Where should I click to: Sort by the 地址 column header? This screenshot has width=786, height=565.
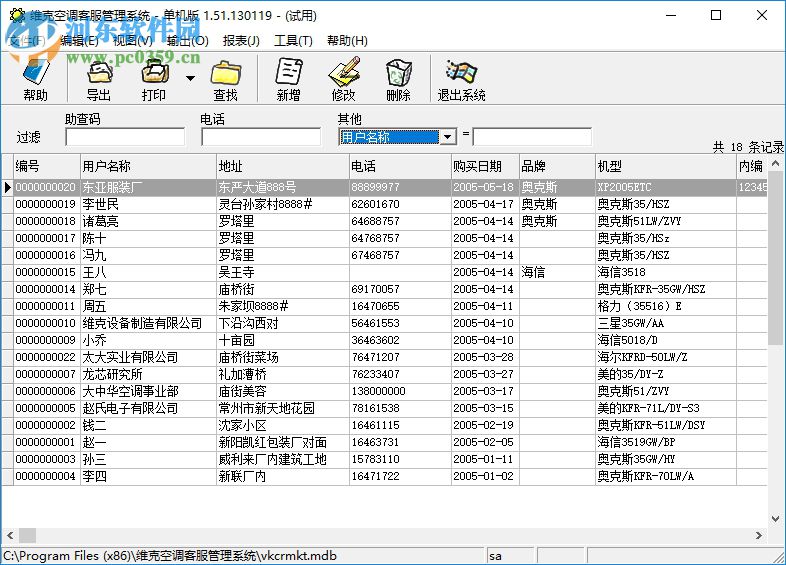(x=283, y=166)
